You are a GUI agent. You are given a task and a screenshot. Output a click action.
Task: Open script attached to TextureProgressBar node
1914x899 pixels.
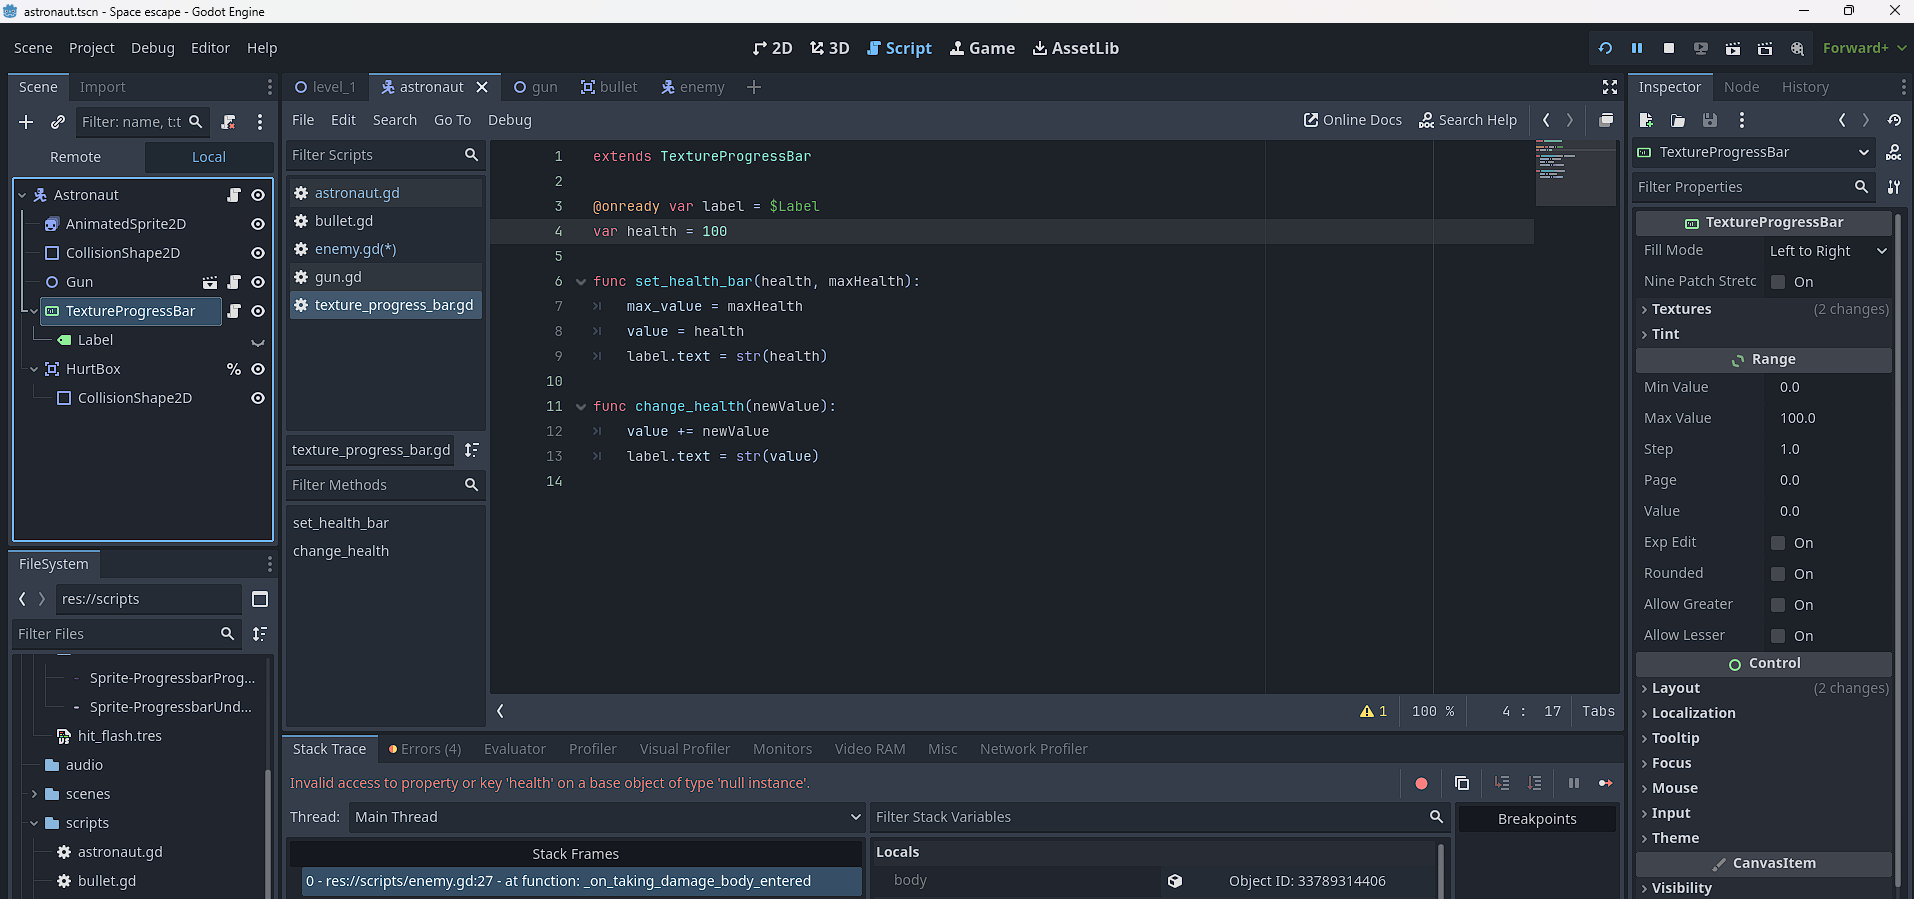(x=234, y=311)
